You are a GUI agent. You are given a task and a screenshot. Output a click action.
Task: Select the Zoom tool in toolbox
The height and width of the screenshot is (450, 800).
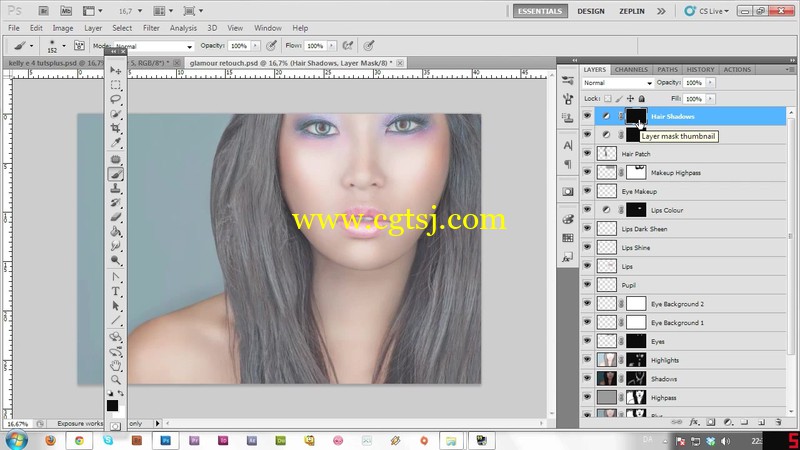(116, 380)
